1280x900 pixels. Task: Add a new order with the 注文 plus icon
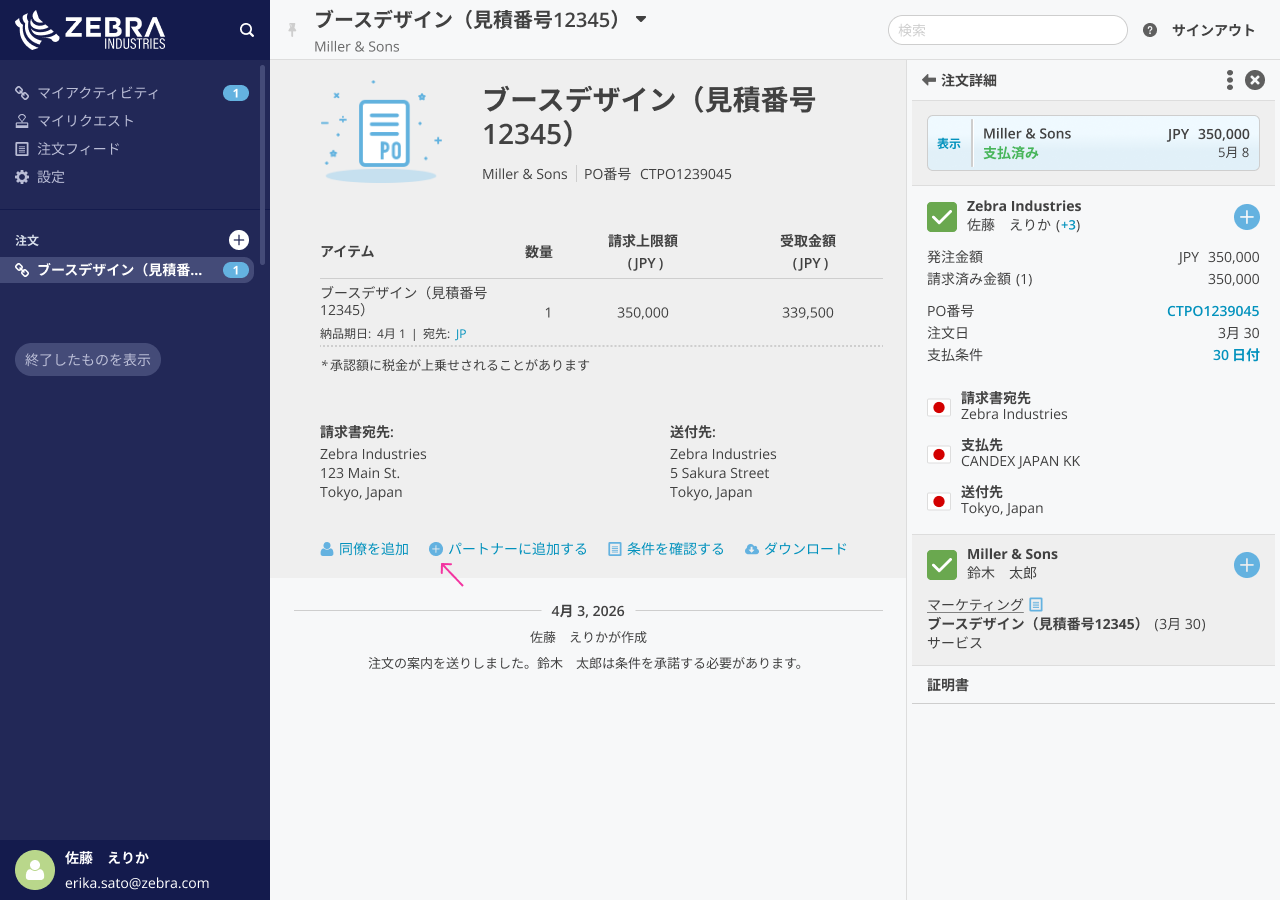239,240
